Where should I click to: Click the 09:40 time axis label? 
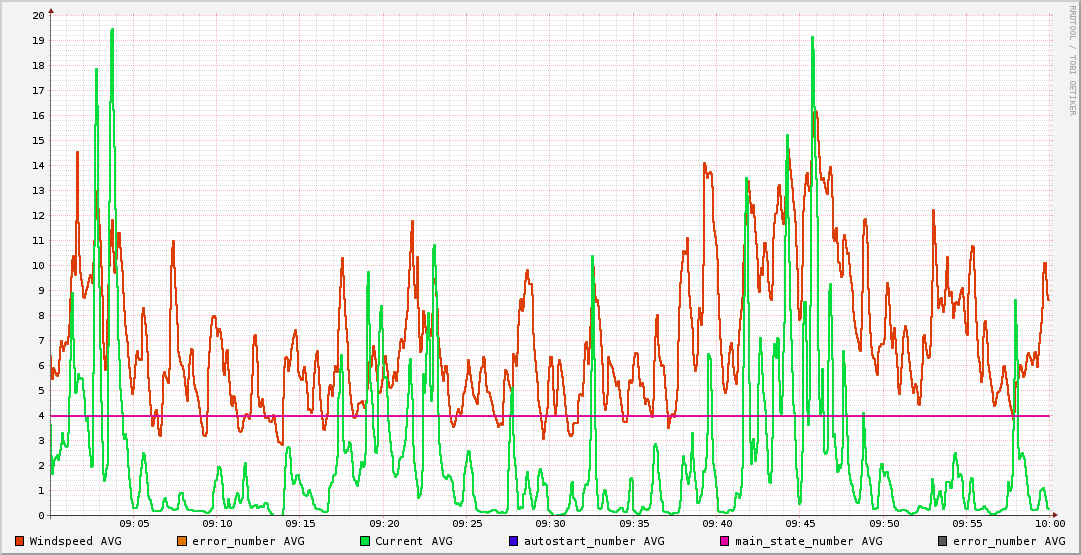(716, 525)
